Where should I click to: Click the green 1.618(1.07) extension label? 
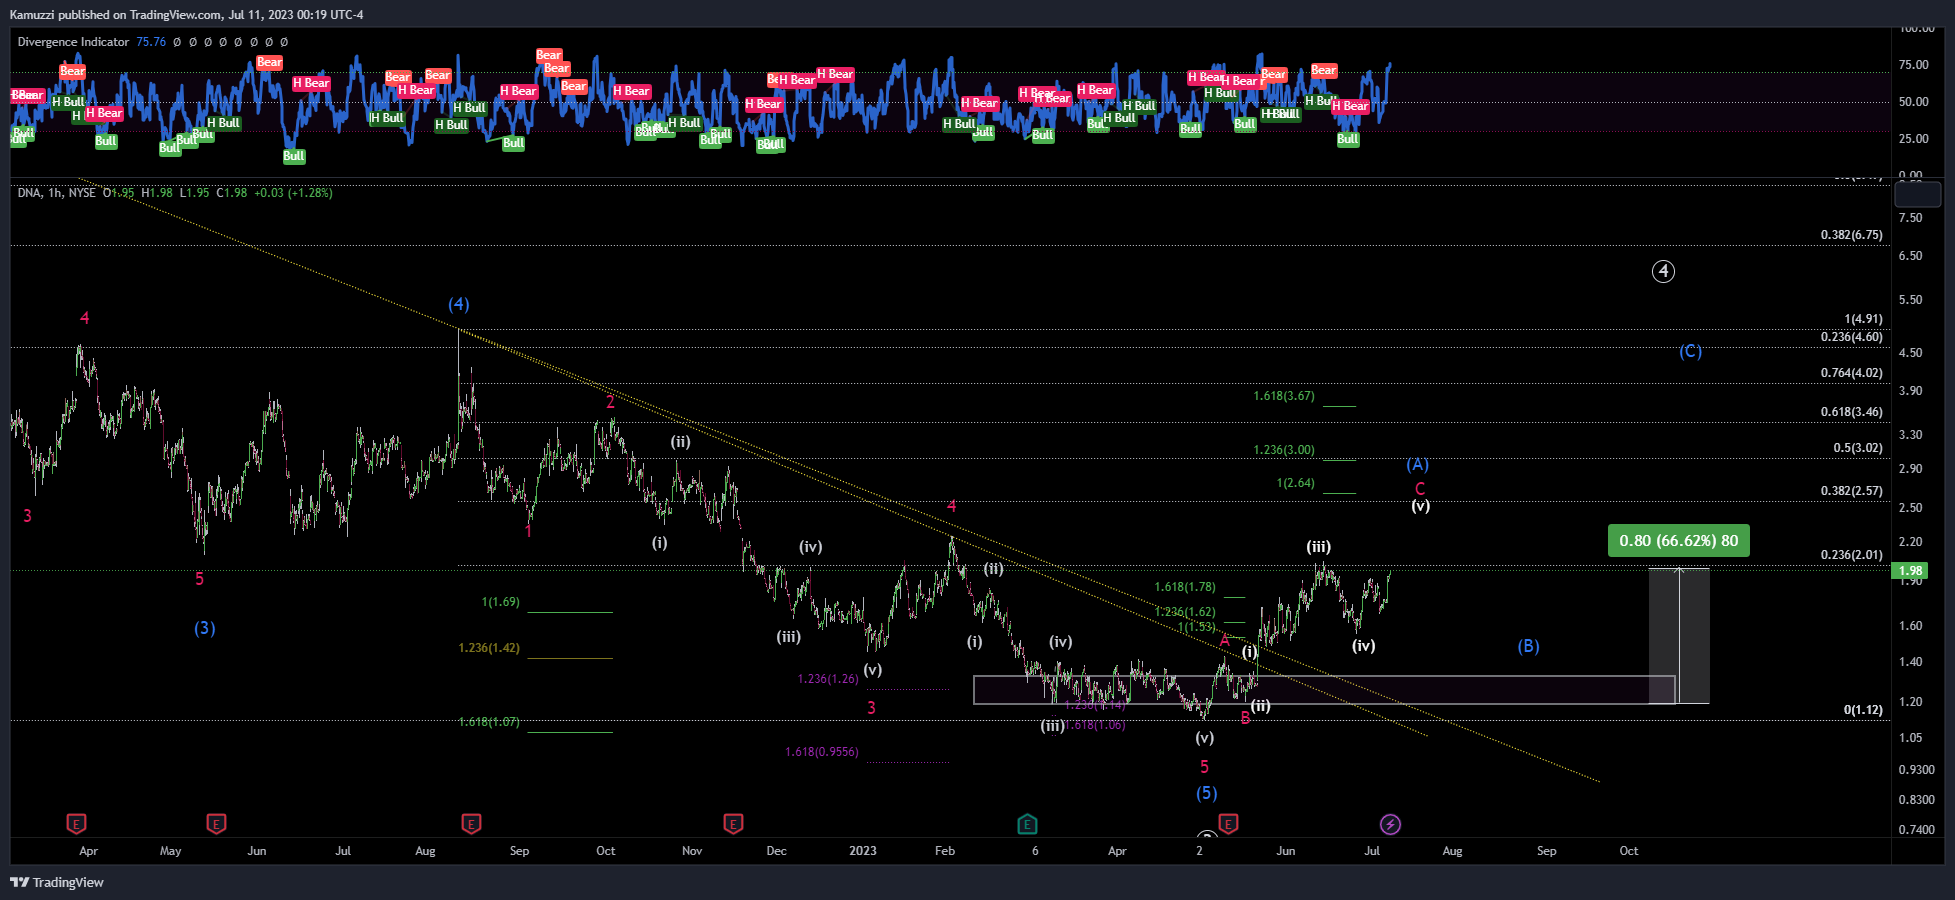(489, 722)
